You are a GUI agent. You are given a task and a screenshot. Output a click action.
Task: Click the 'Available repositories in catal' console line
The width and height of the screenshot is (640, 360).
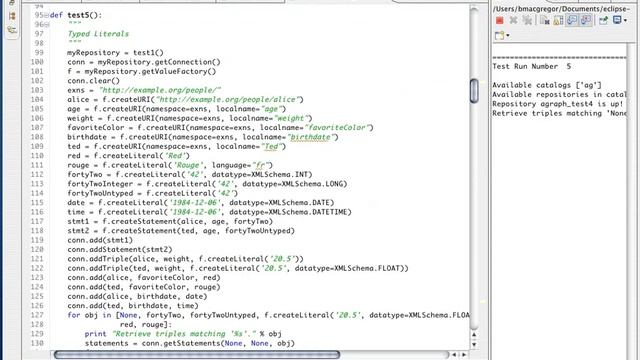(x=559, y=94)
